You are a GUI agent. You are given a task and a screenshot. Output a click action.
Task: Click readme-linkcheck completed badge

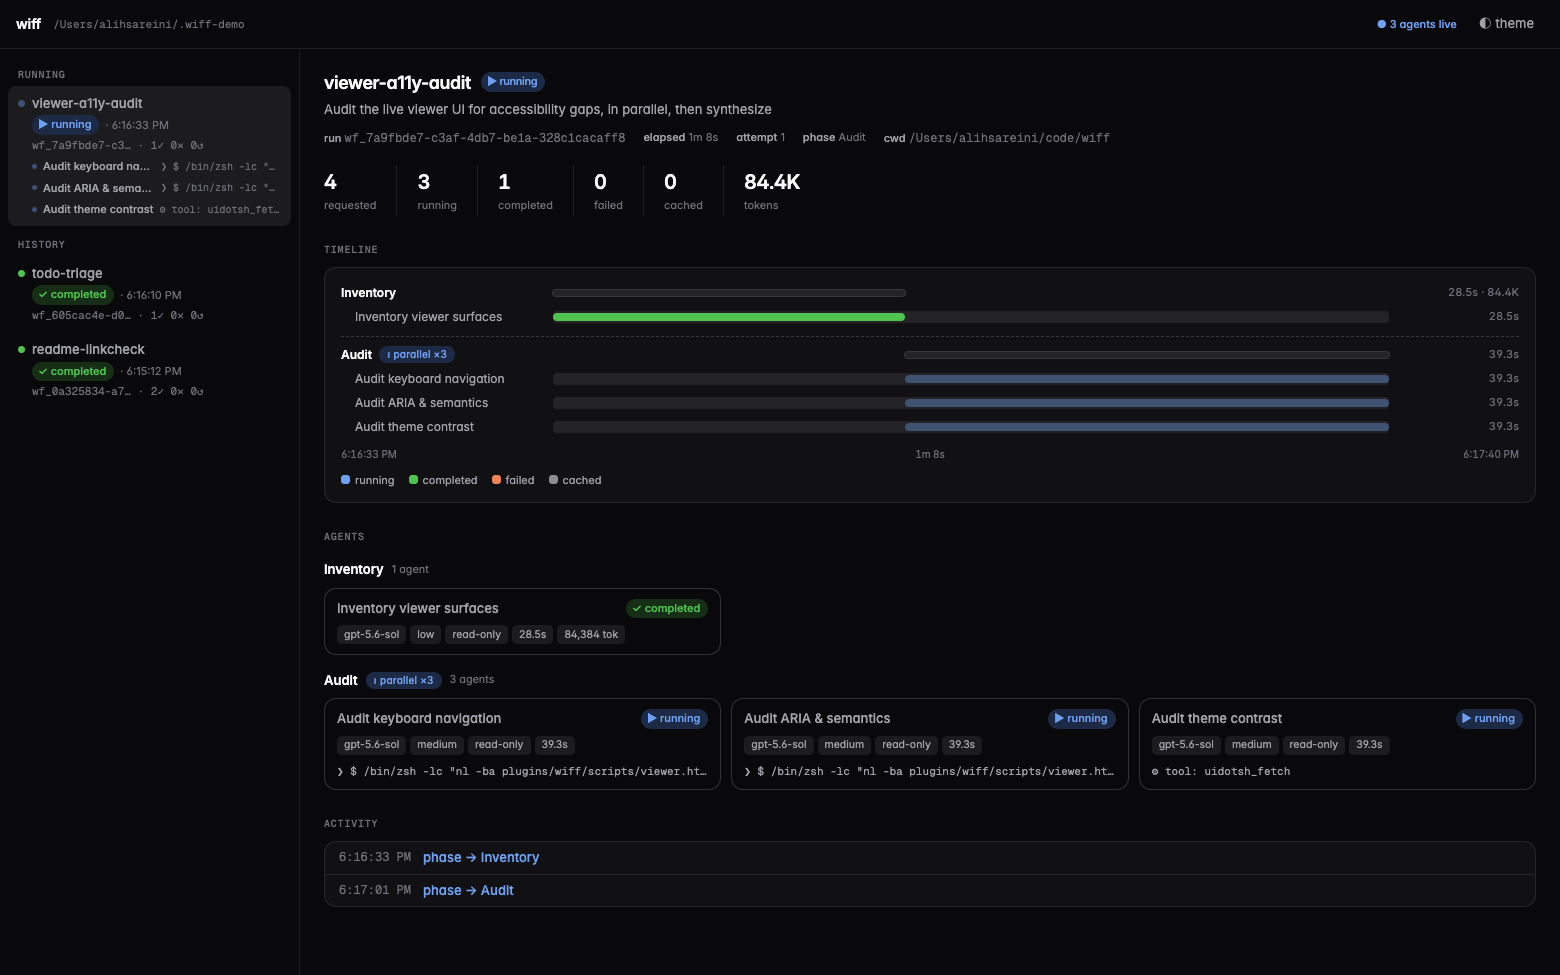click(72, 371)
